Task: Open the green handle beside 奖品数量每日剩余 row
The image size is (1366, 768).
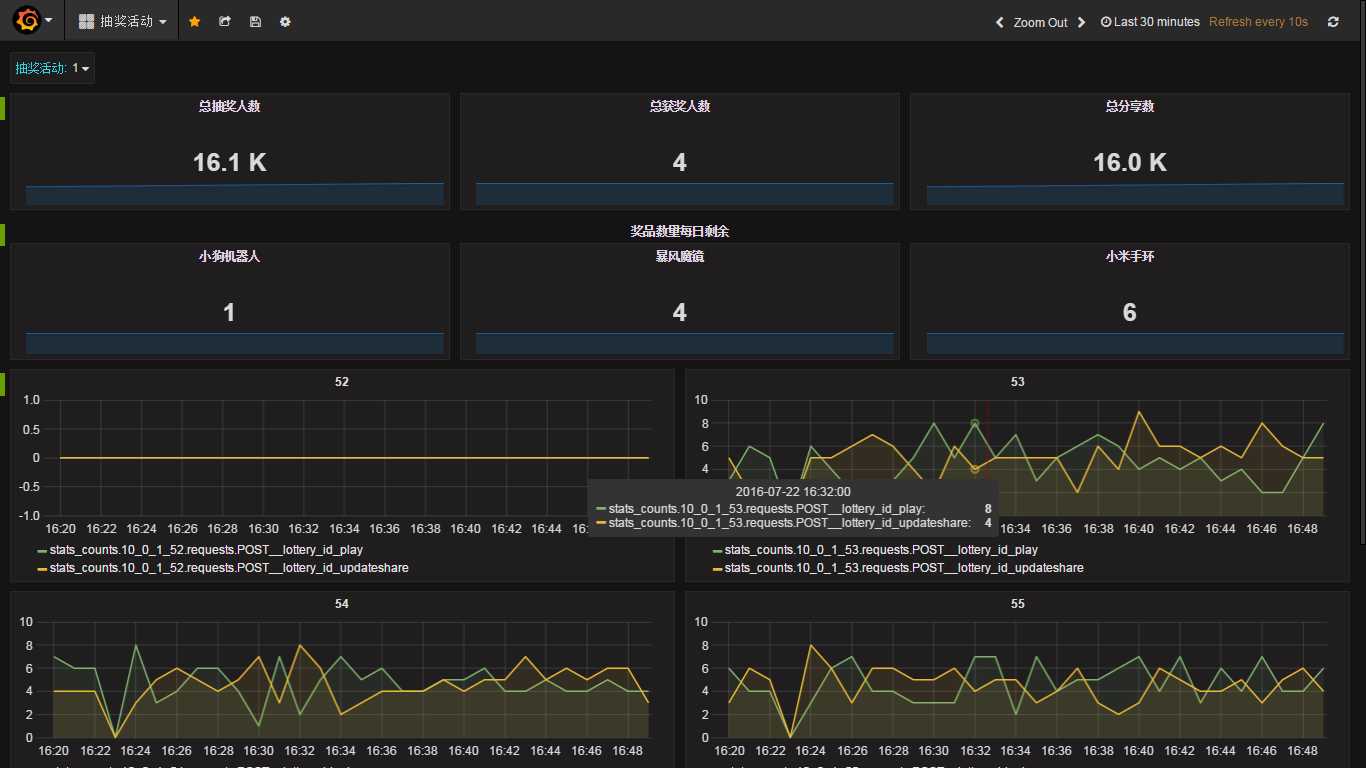Action: tap(3, 234)
